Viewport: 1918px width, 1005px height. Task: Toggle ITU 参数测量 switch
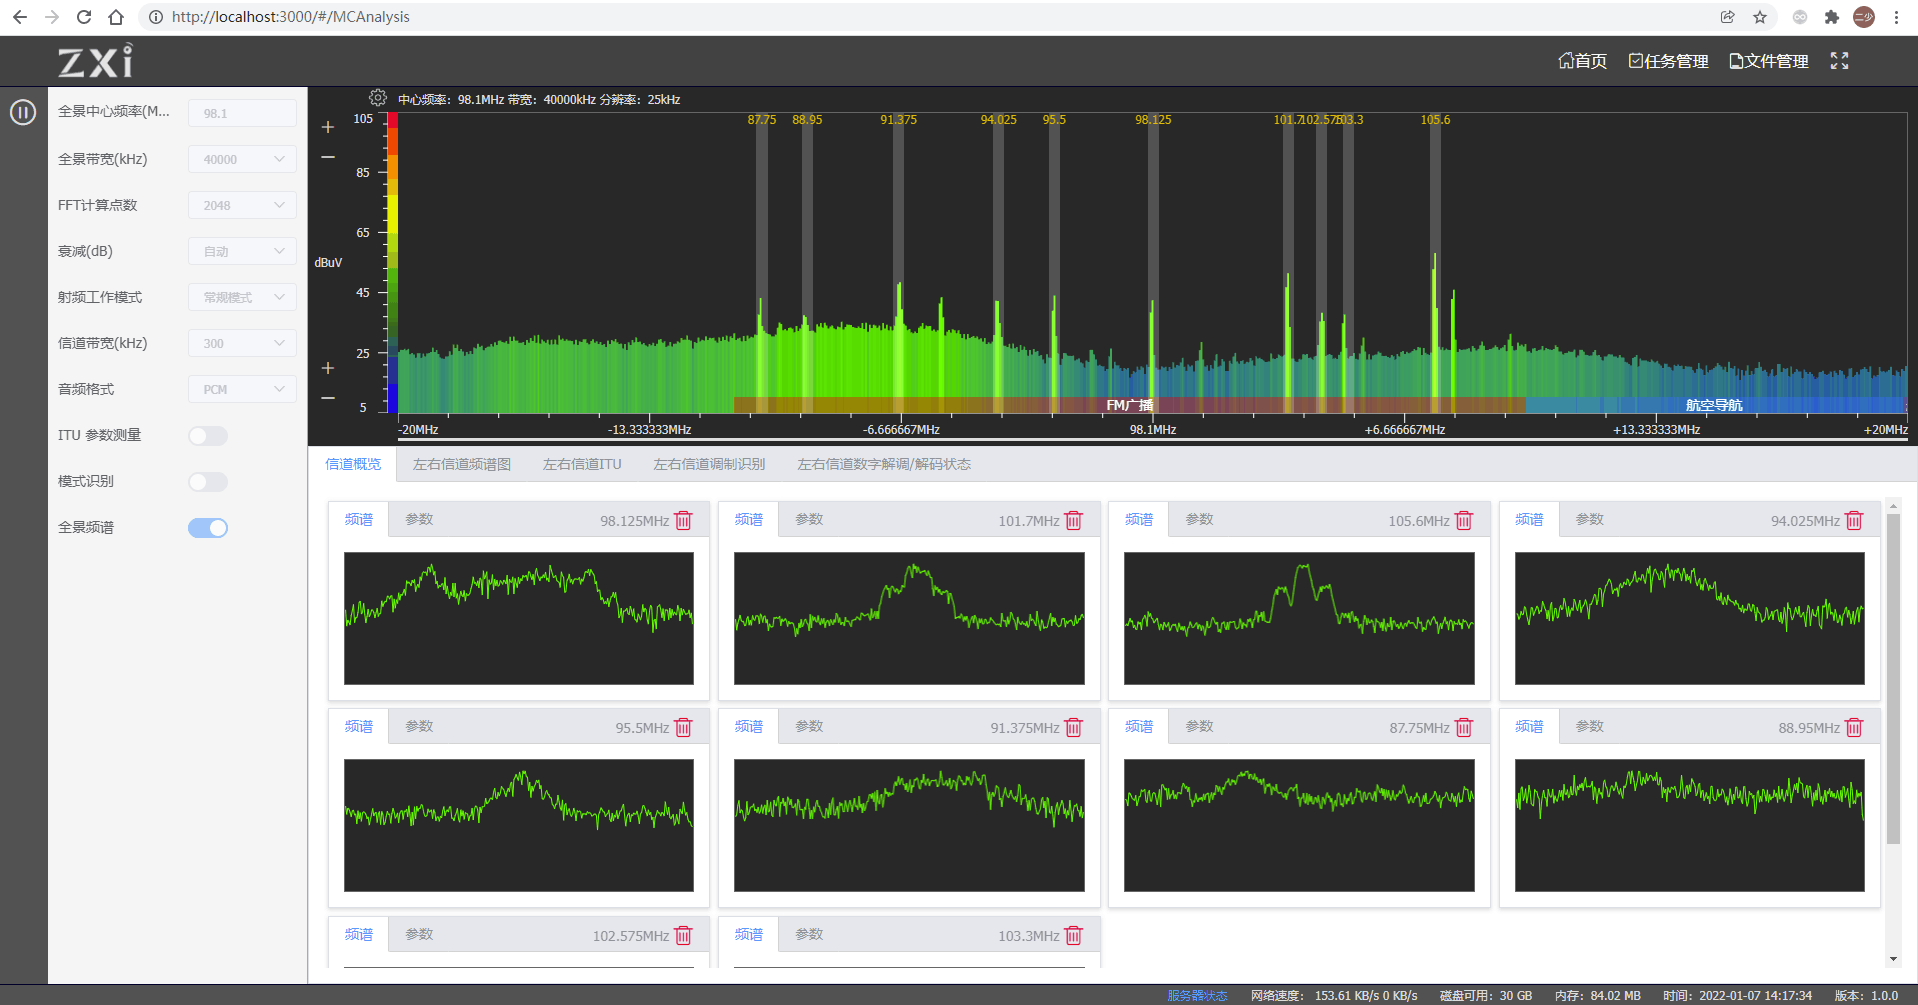click(208, 436)
